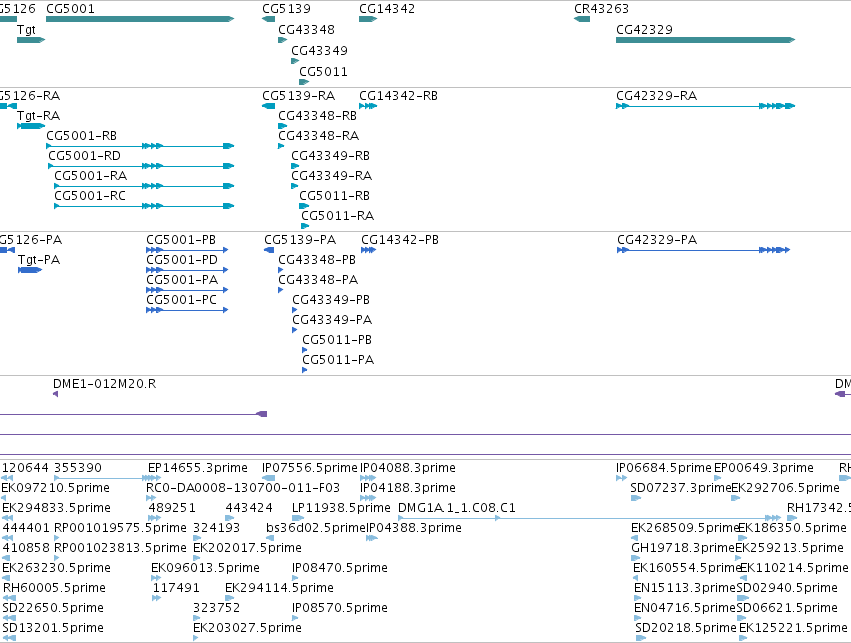851x643 pixels.
Task: Select protein CG5001-PD
Action: coord(187,270)
